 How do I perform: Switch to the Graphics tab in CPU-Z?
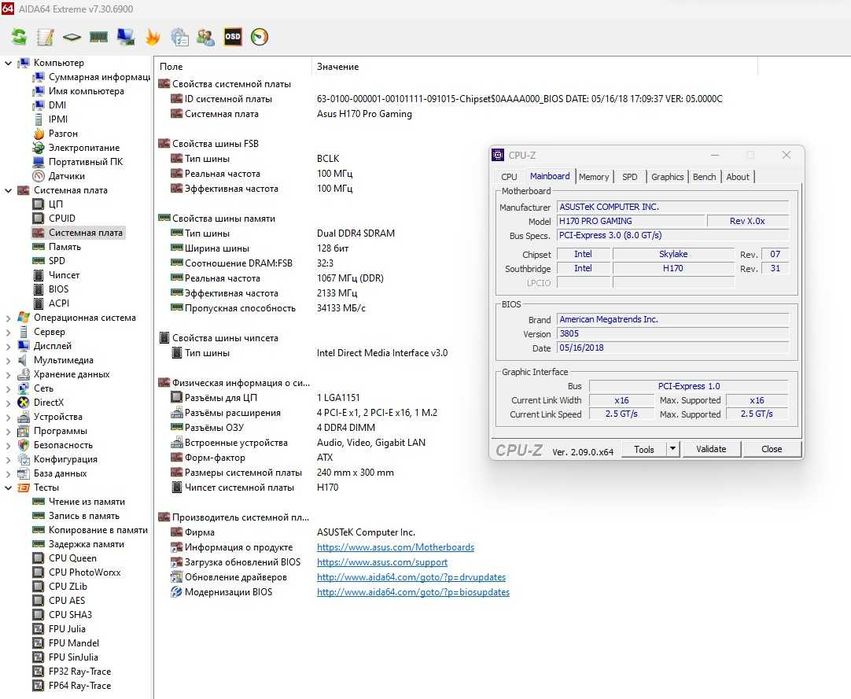(667, 177)
